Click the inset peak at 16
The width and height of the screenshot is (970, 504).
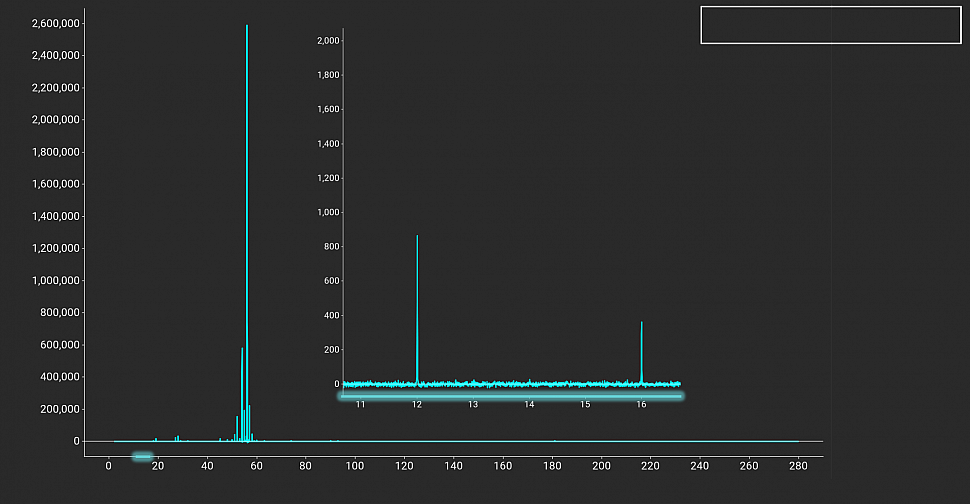pos(642,352)
